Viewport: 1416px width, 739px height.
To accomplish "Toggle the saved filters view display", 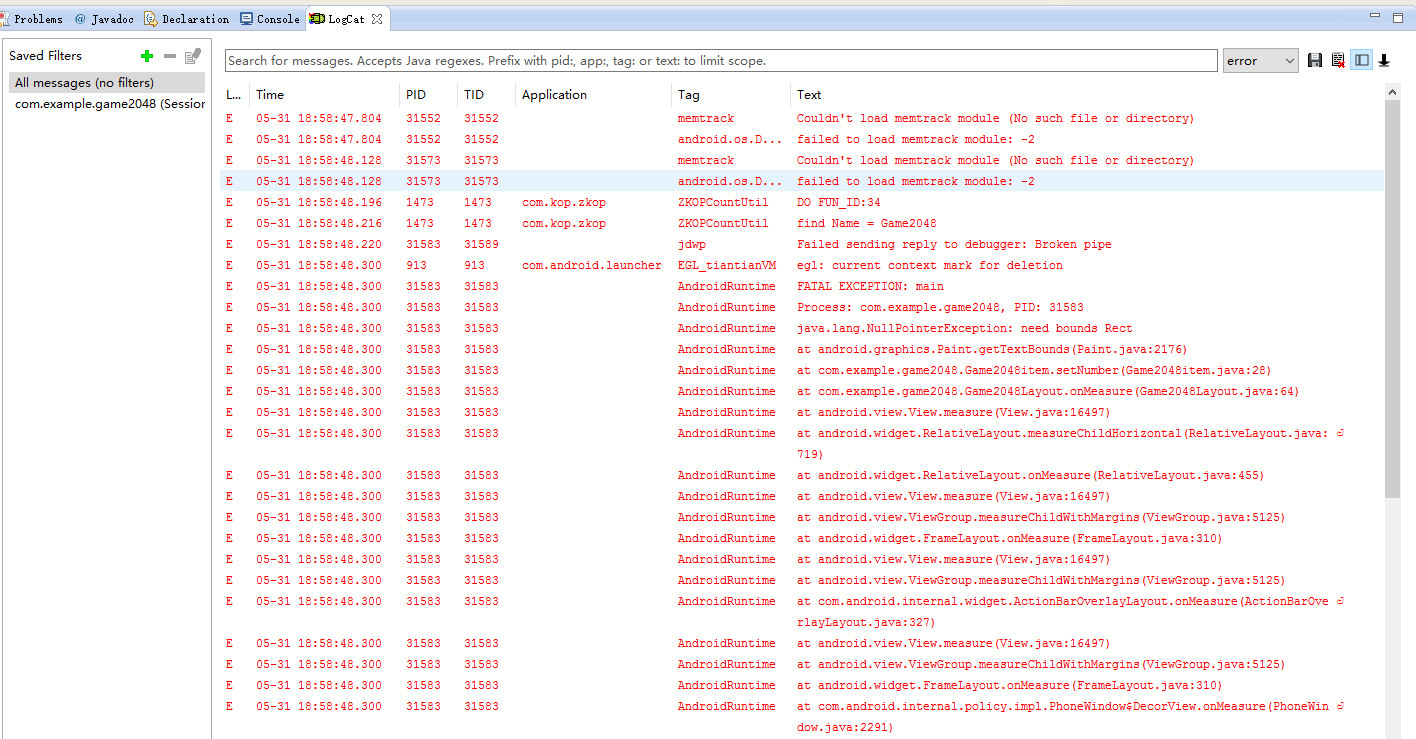I will 1361,61.
